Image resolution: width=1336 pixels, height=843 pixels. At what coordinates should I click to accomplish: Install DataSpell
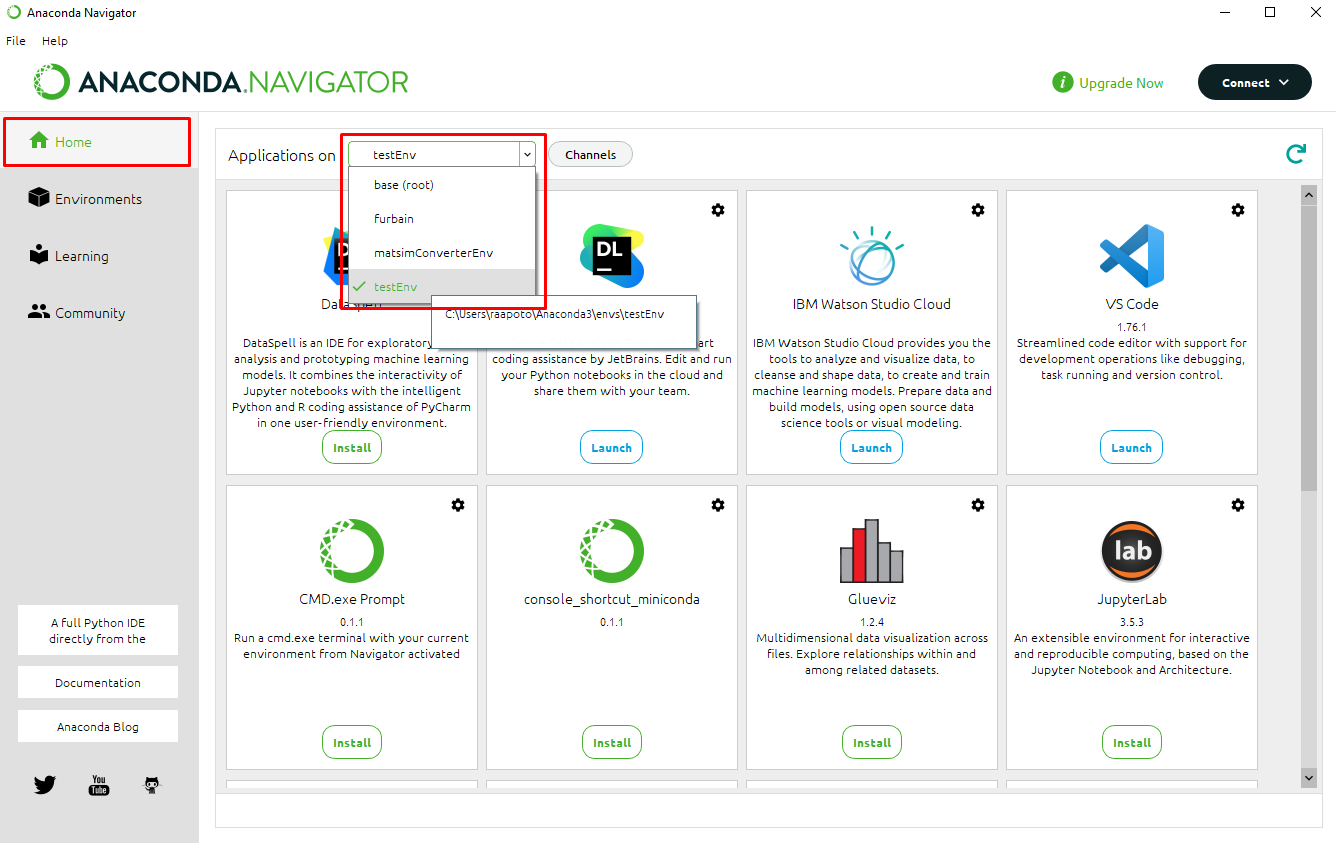tap(352, 448)
